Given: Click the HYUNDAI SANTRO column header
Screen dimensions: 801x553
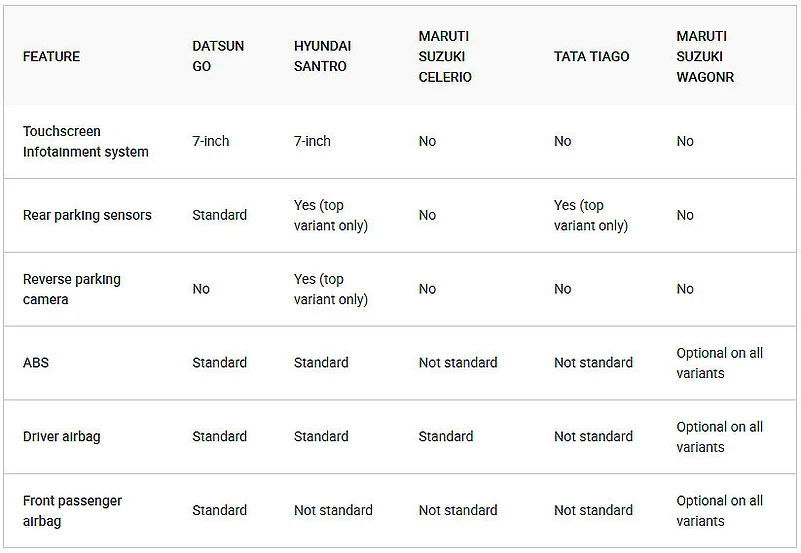Looking at the screenshot, I should pos(322,57).
